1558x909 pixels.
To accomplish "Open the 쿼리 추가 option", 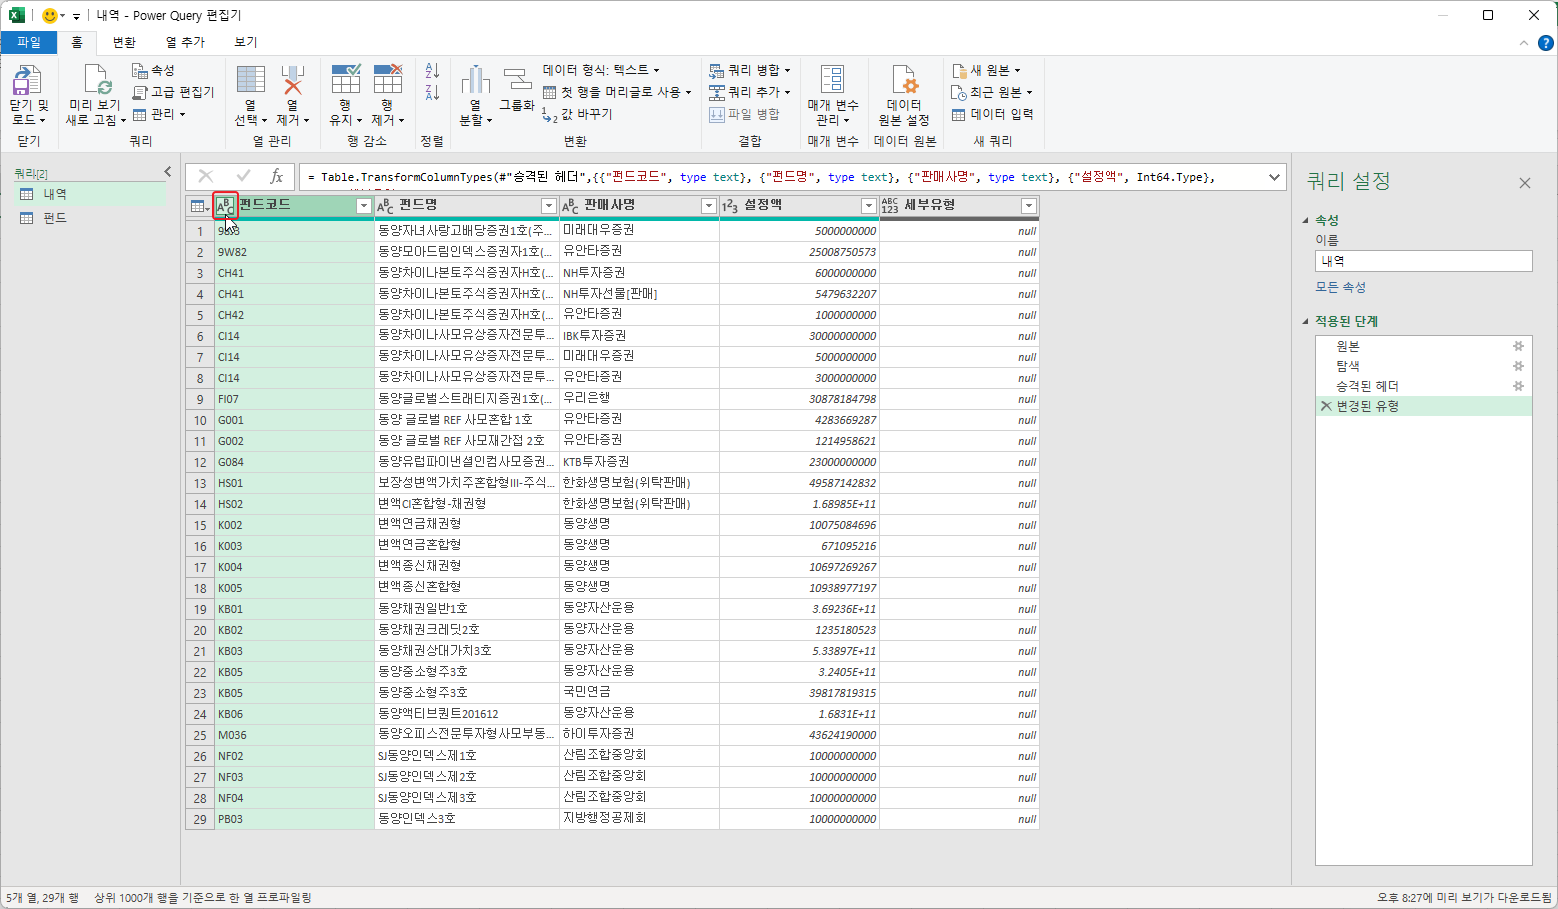I will click(750, 92).
